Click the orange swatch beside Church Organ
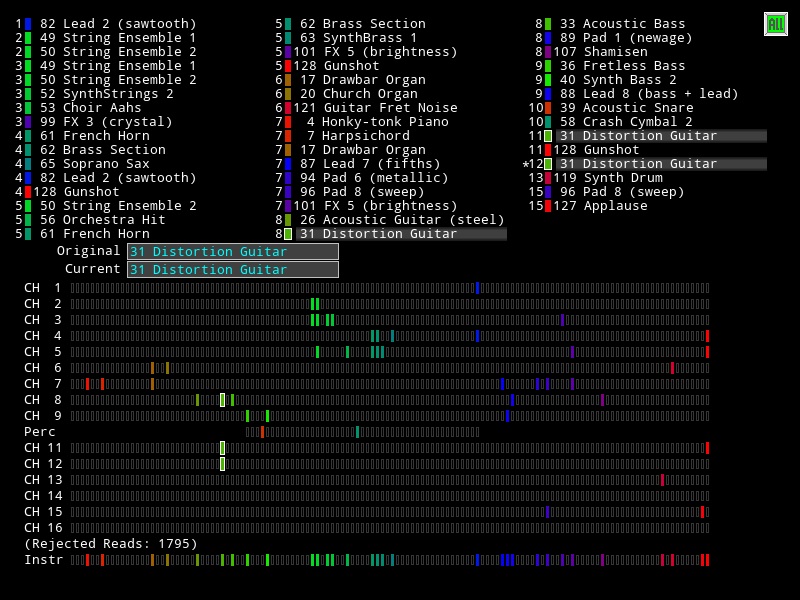This screenshot has width=800, height=600. 288,94
